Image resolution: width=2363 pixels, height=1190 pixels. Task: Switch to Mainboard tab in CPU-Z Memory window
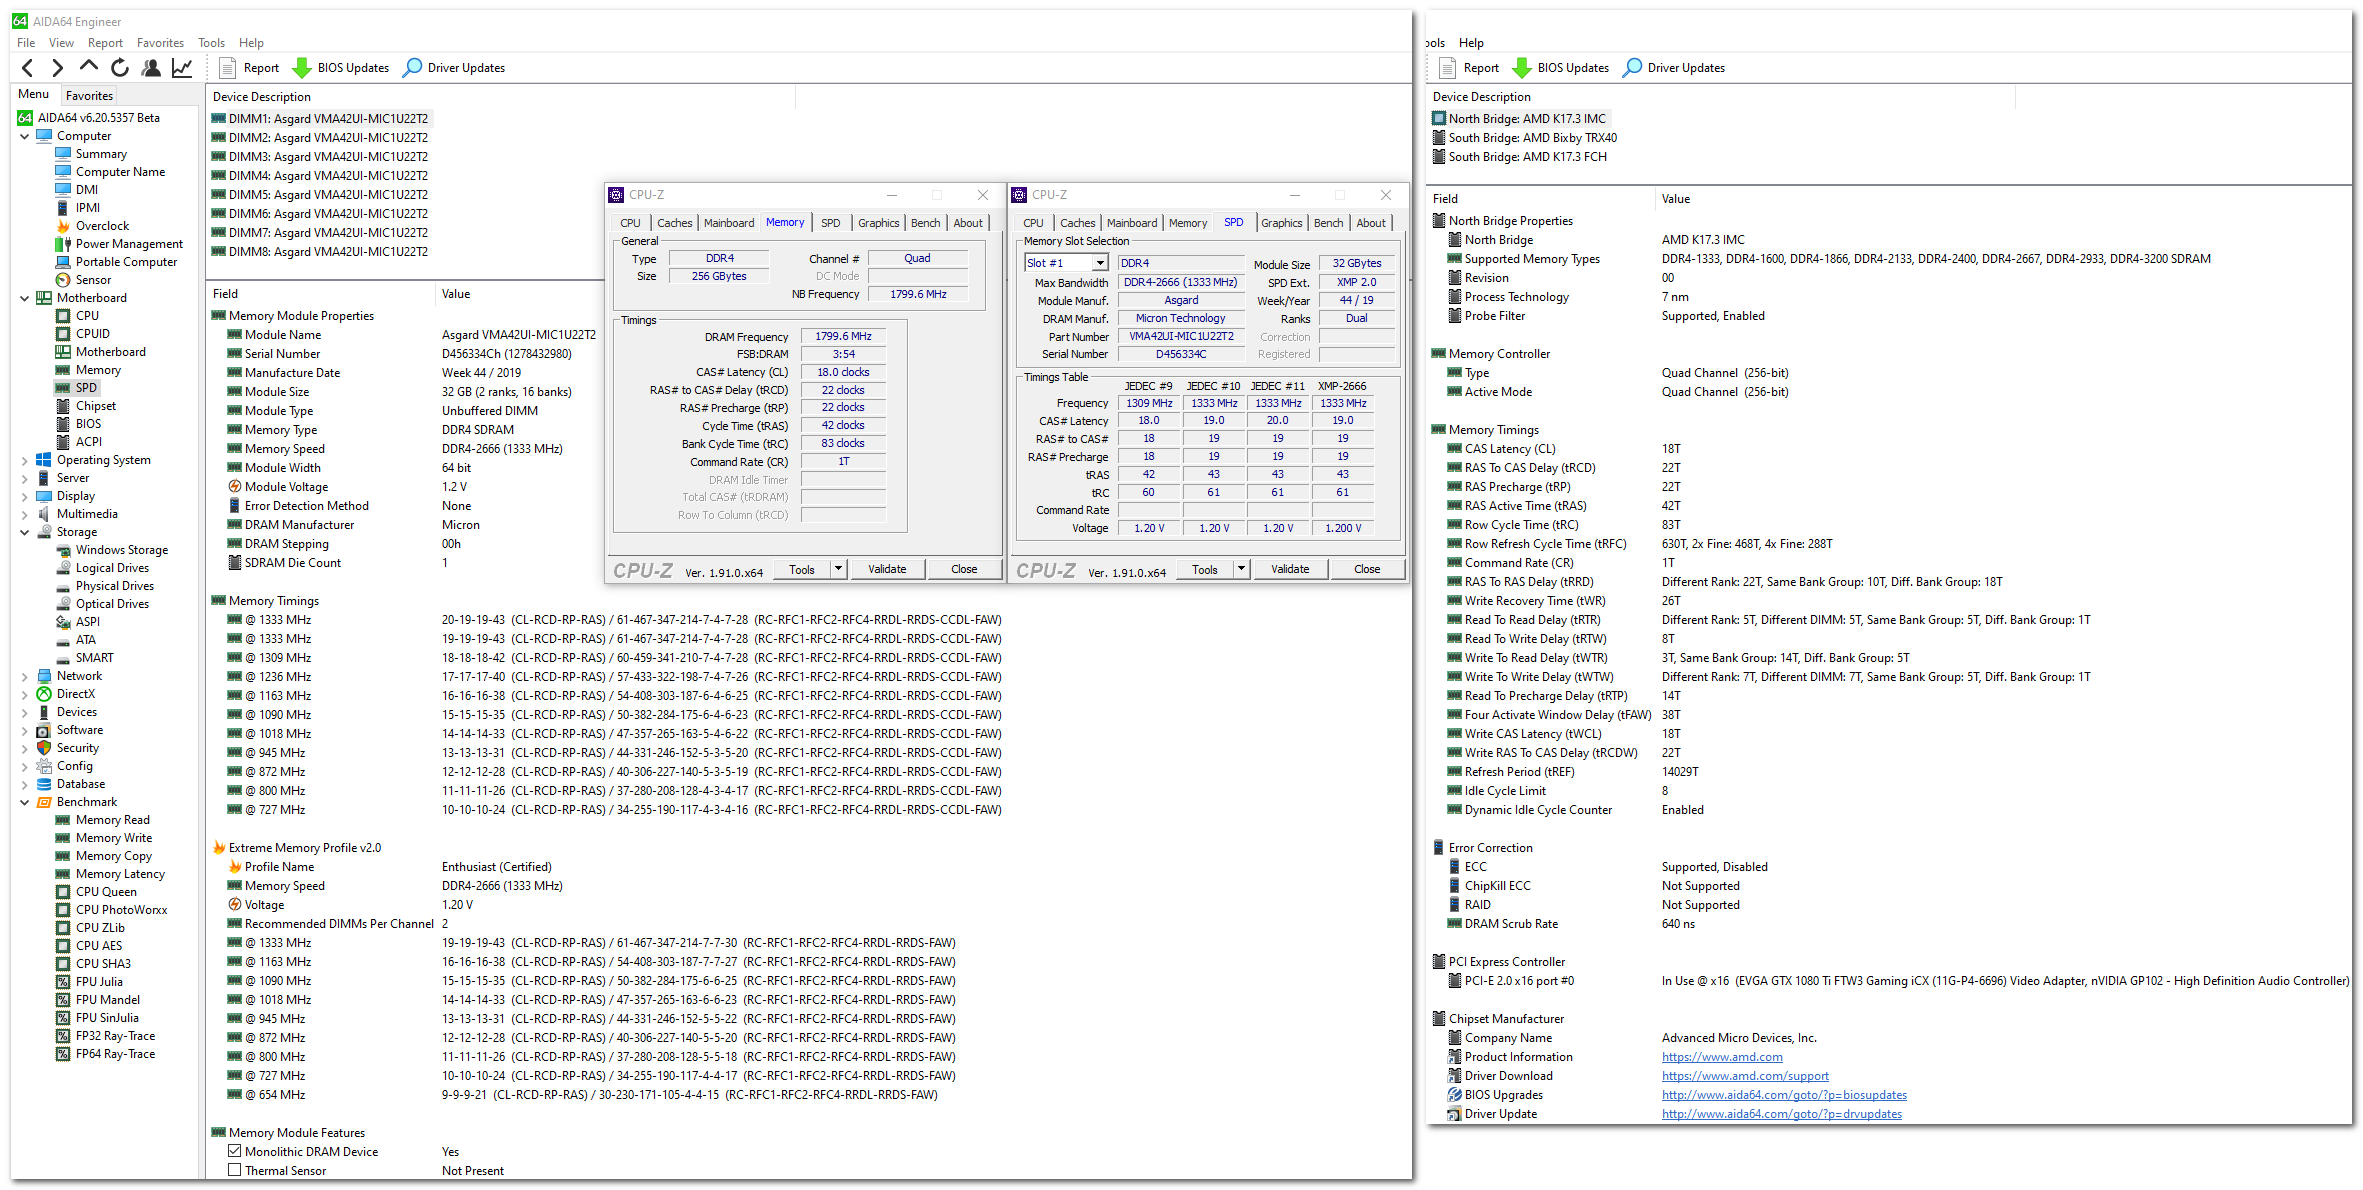pos(729,223)
